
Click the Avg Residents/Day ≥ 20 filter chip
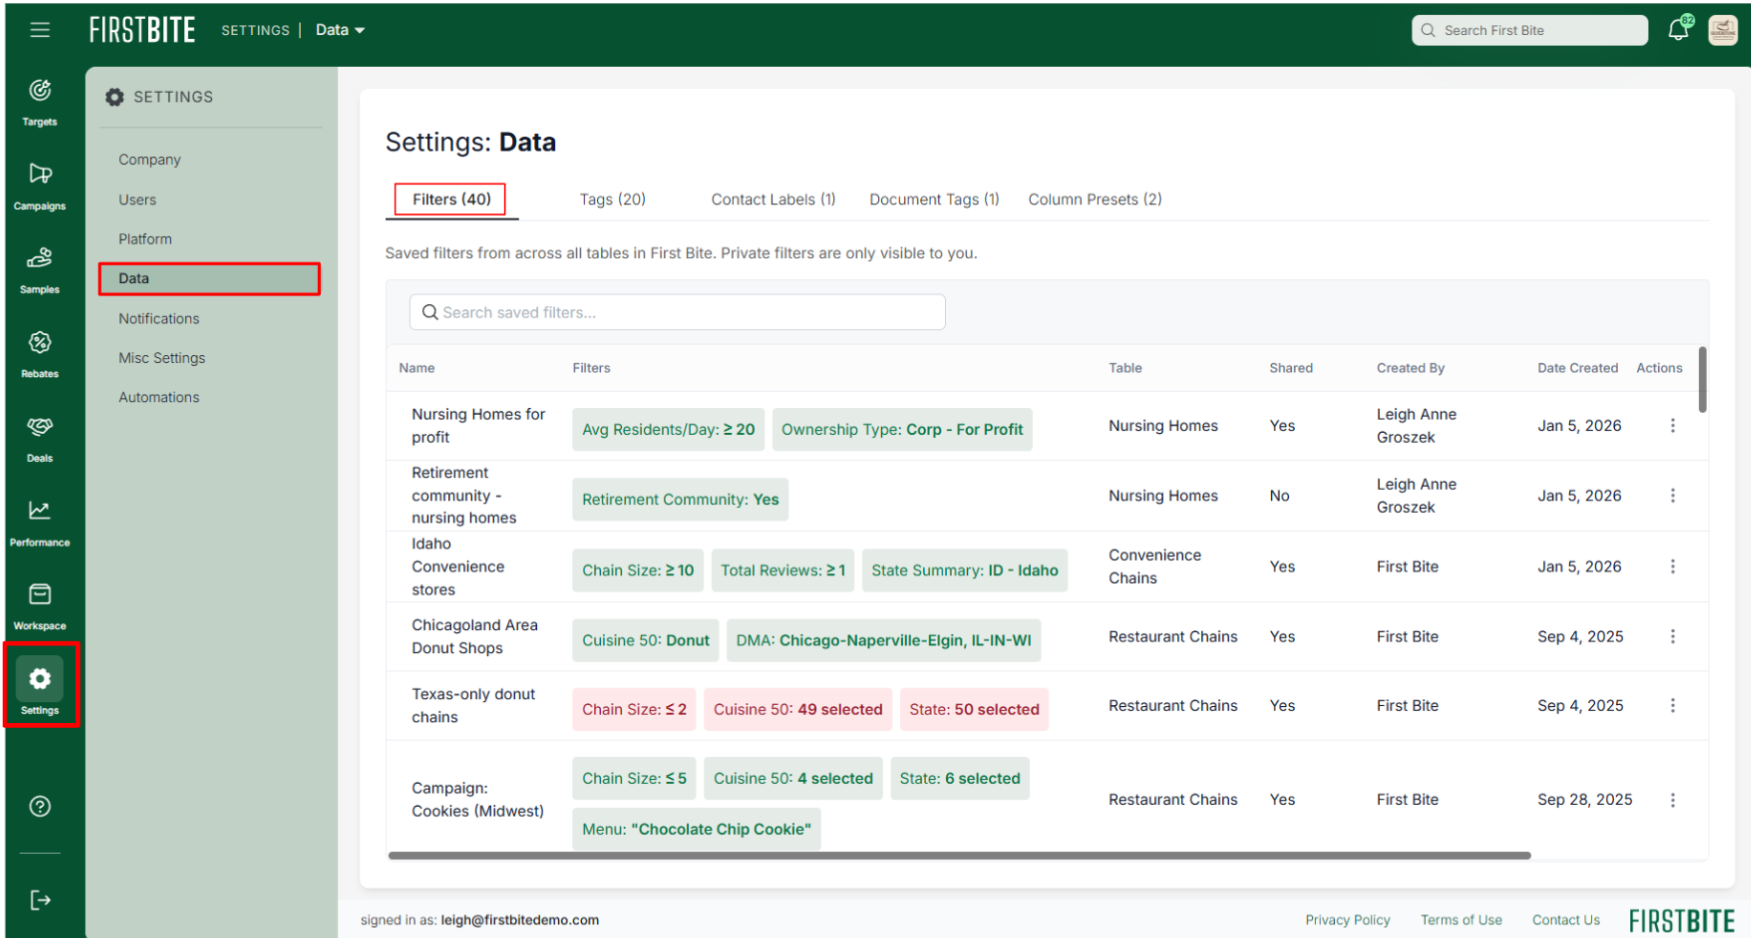(668, 430)
